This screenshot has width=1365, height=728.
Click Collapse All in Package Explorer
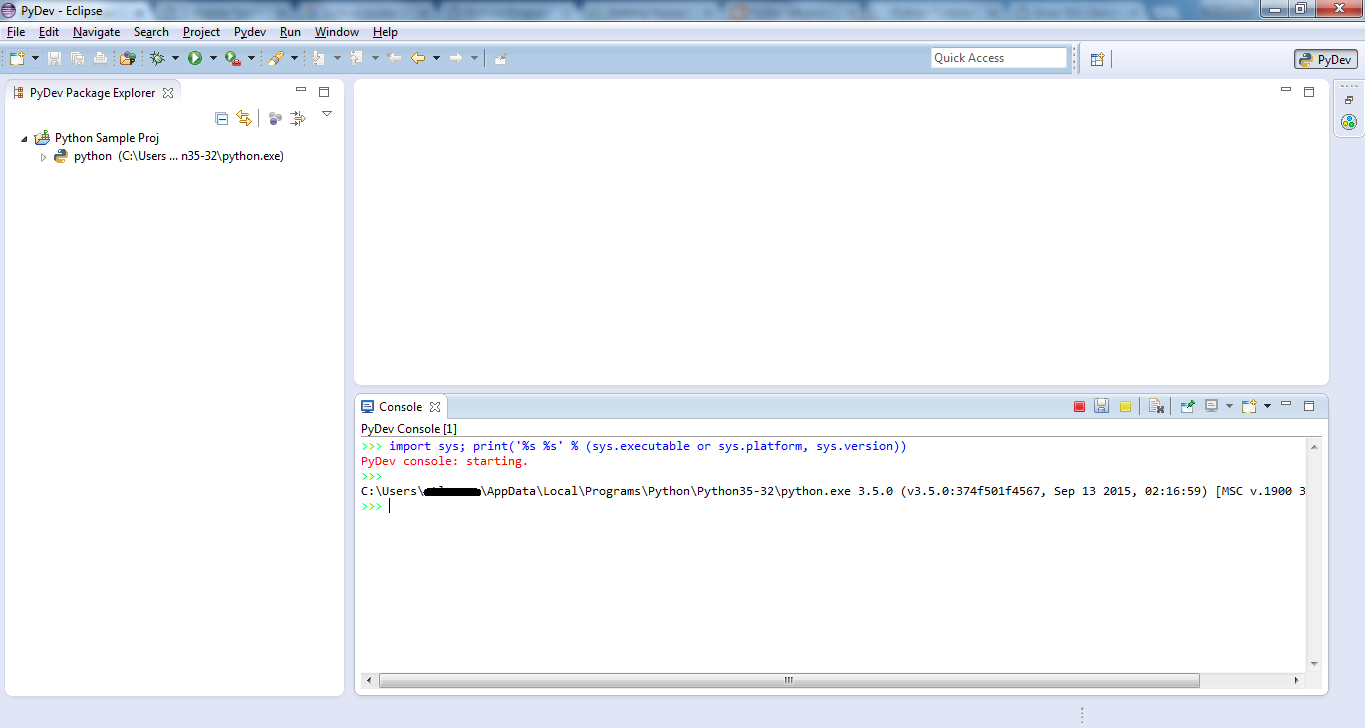(222, 119)
